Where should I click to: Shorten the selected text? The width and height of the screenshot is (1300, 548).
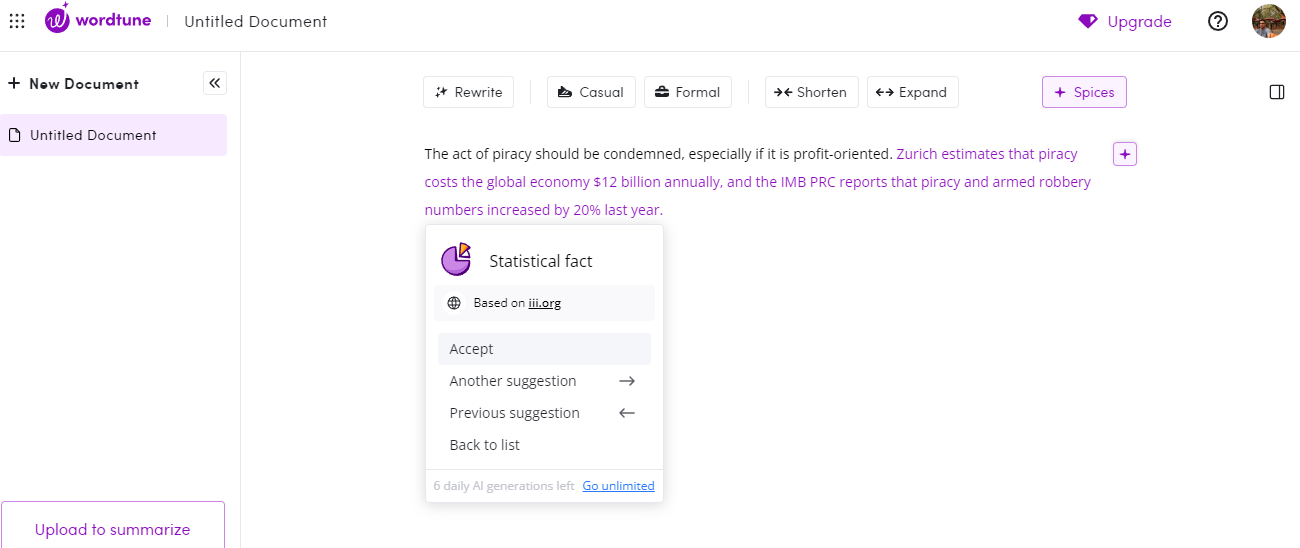point(811,92)
